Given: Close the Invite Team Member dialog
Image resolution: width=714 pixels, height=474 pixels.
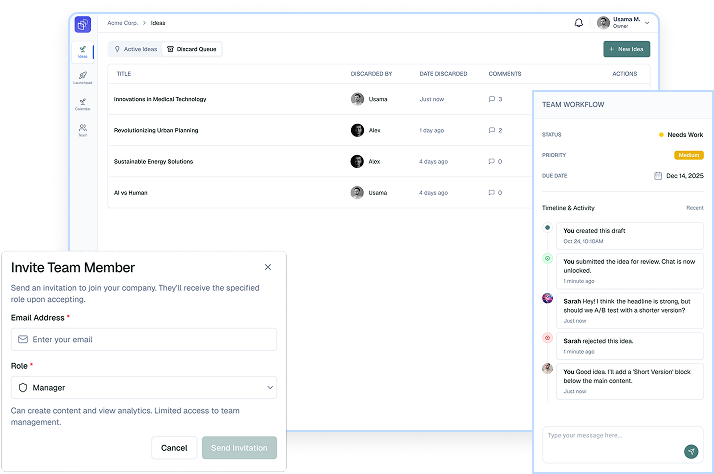Looking at the screenshot, I should point(268,267).
